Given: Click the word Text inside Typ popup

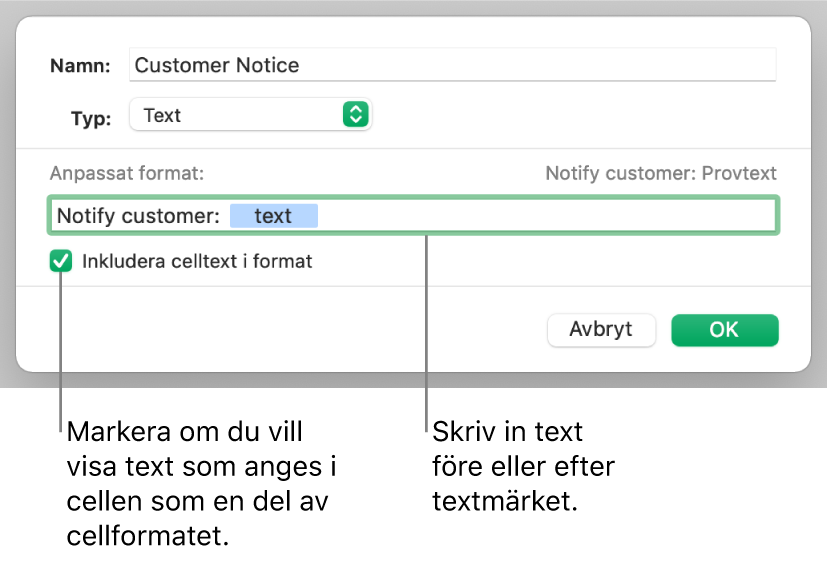Looking at the screenshot, I should pos(162,115).
